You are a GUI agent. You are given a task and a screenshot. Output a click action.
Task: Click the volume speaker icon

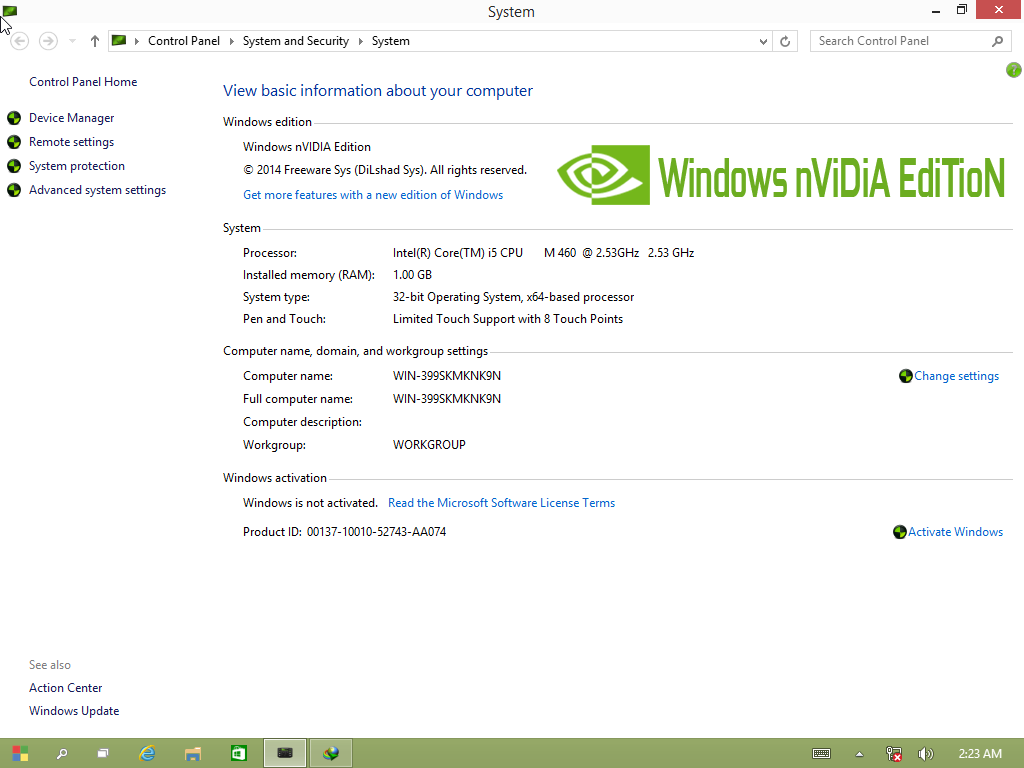click(x=925, y=754)
